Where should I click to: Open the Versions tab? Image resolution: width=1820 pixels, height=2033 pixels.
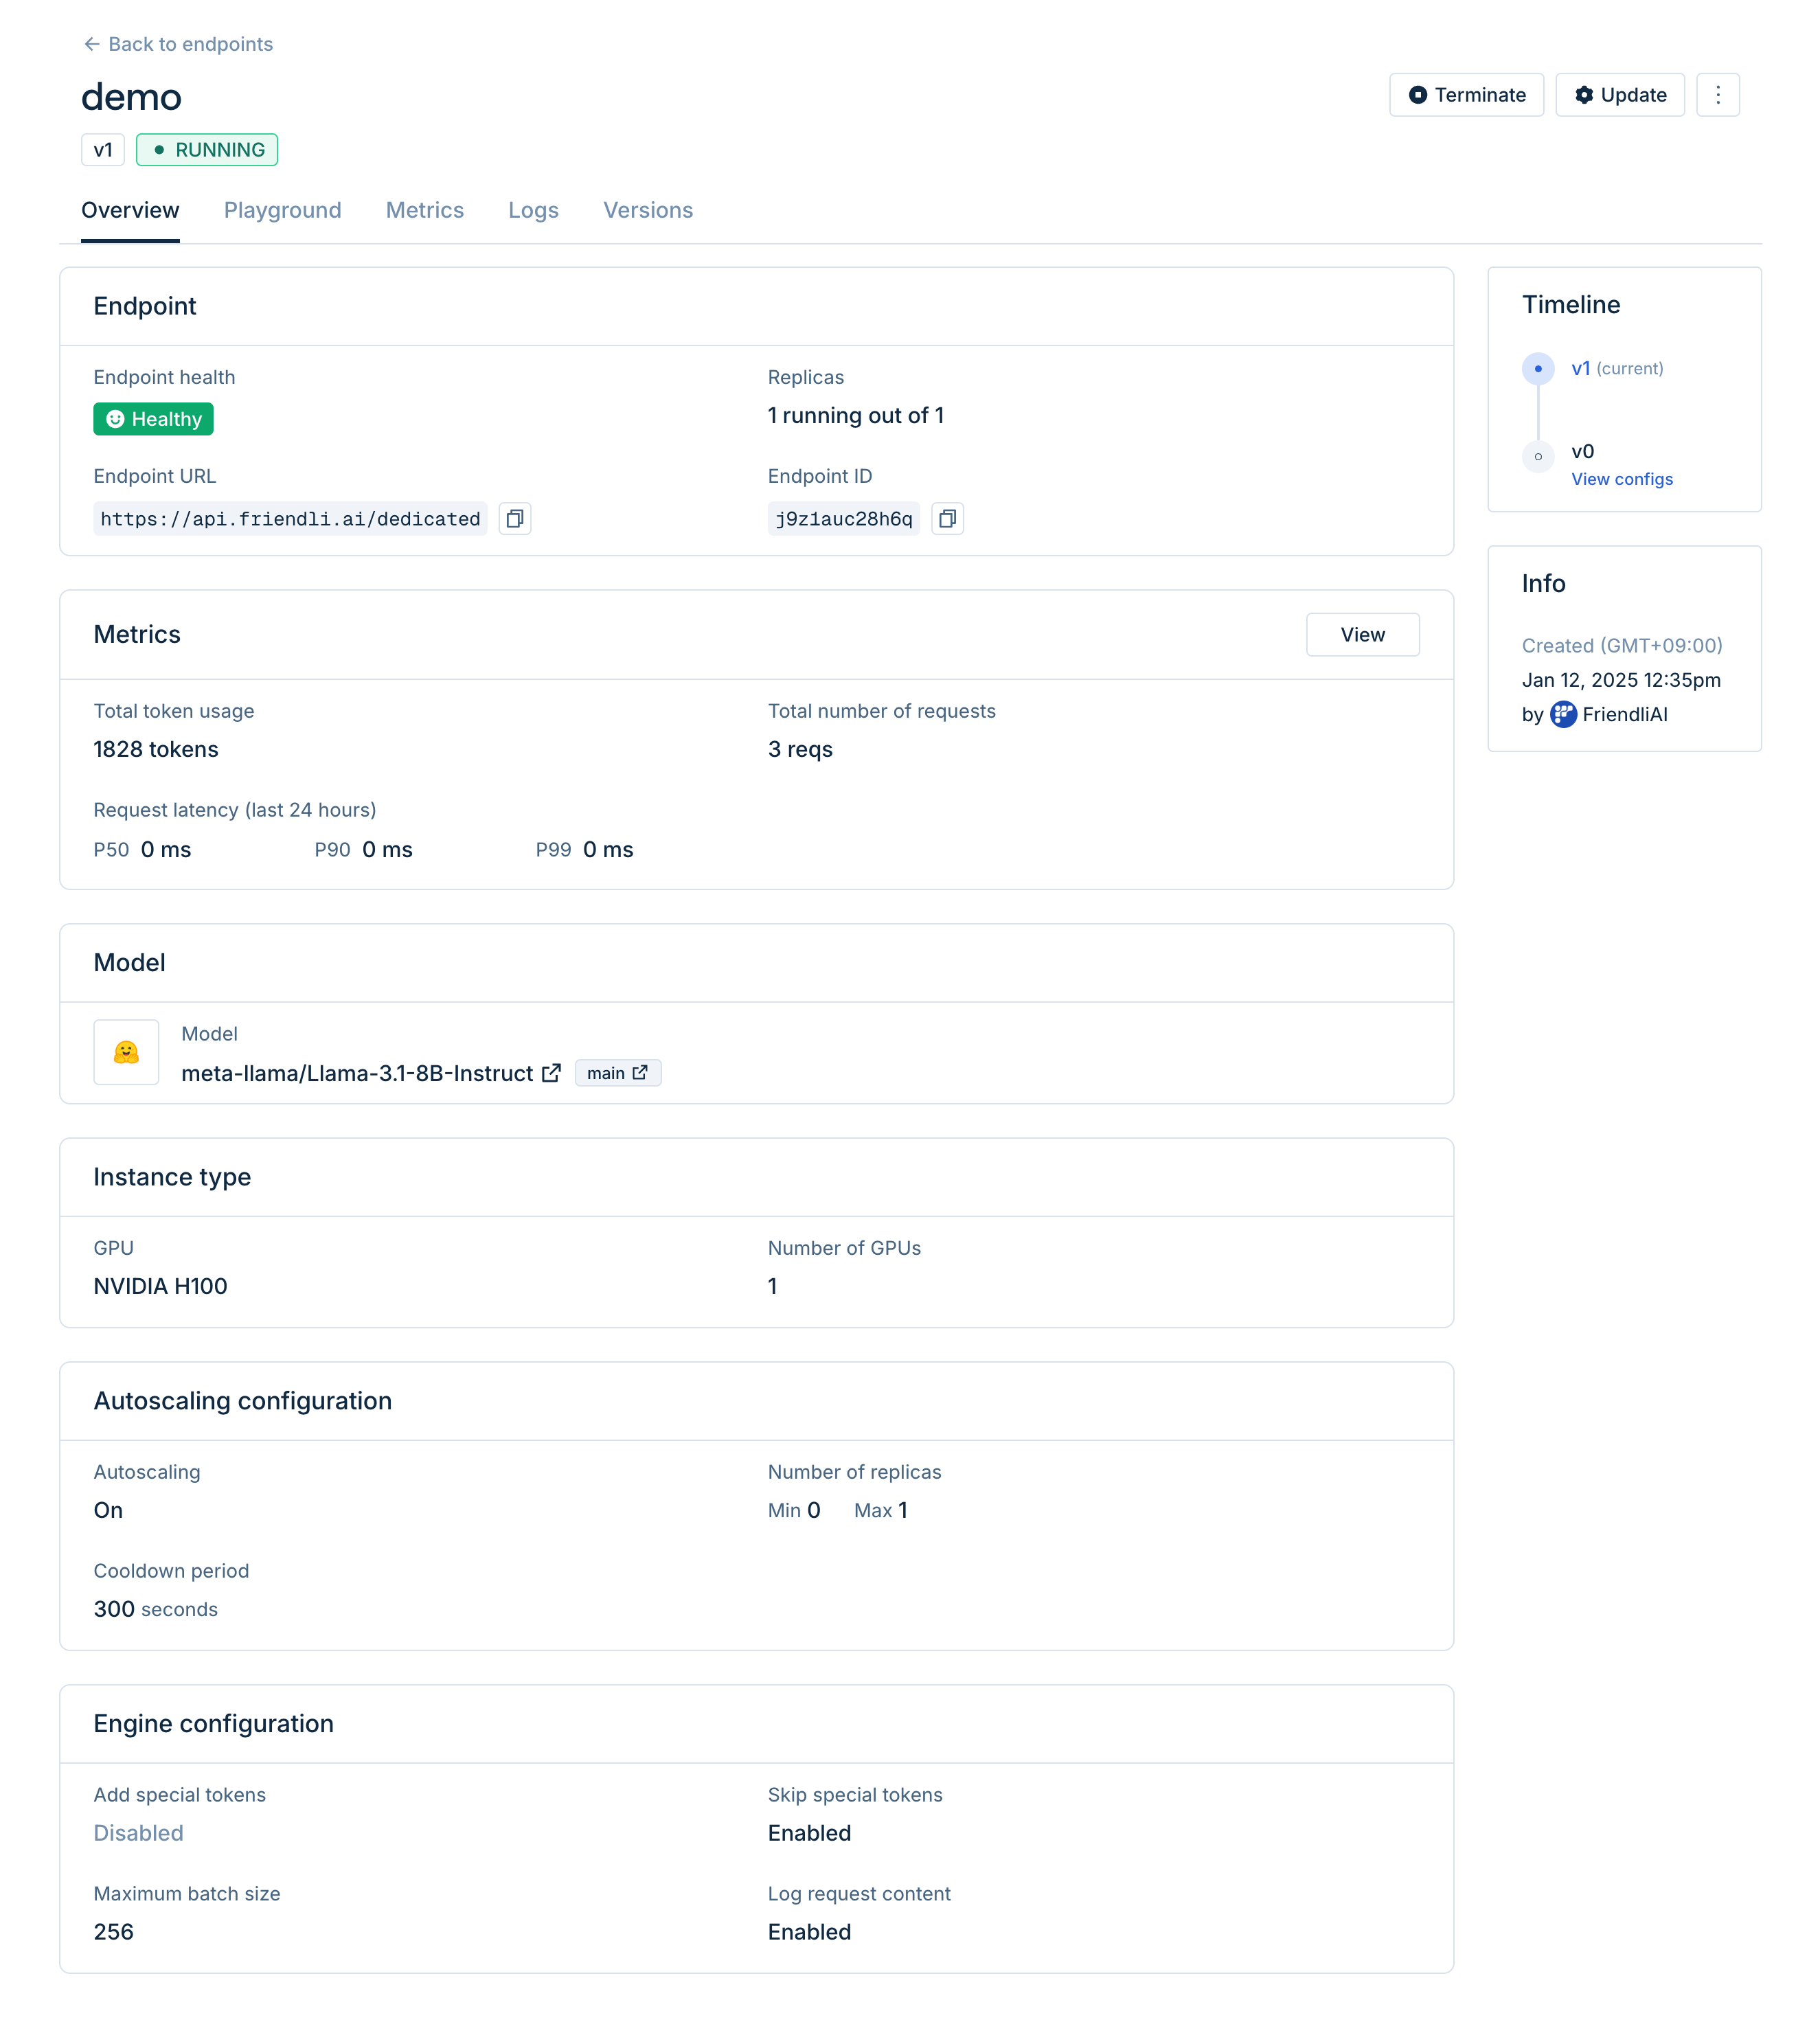pyautogui.click(x=648, y=210)
